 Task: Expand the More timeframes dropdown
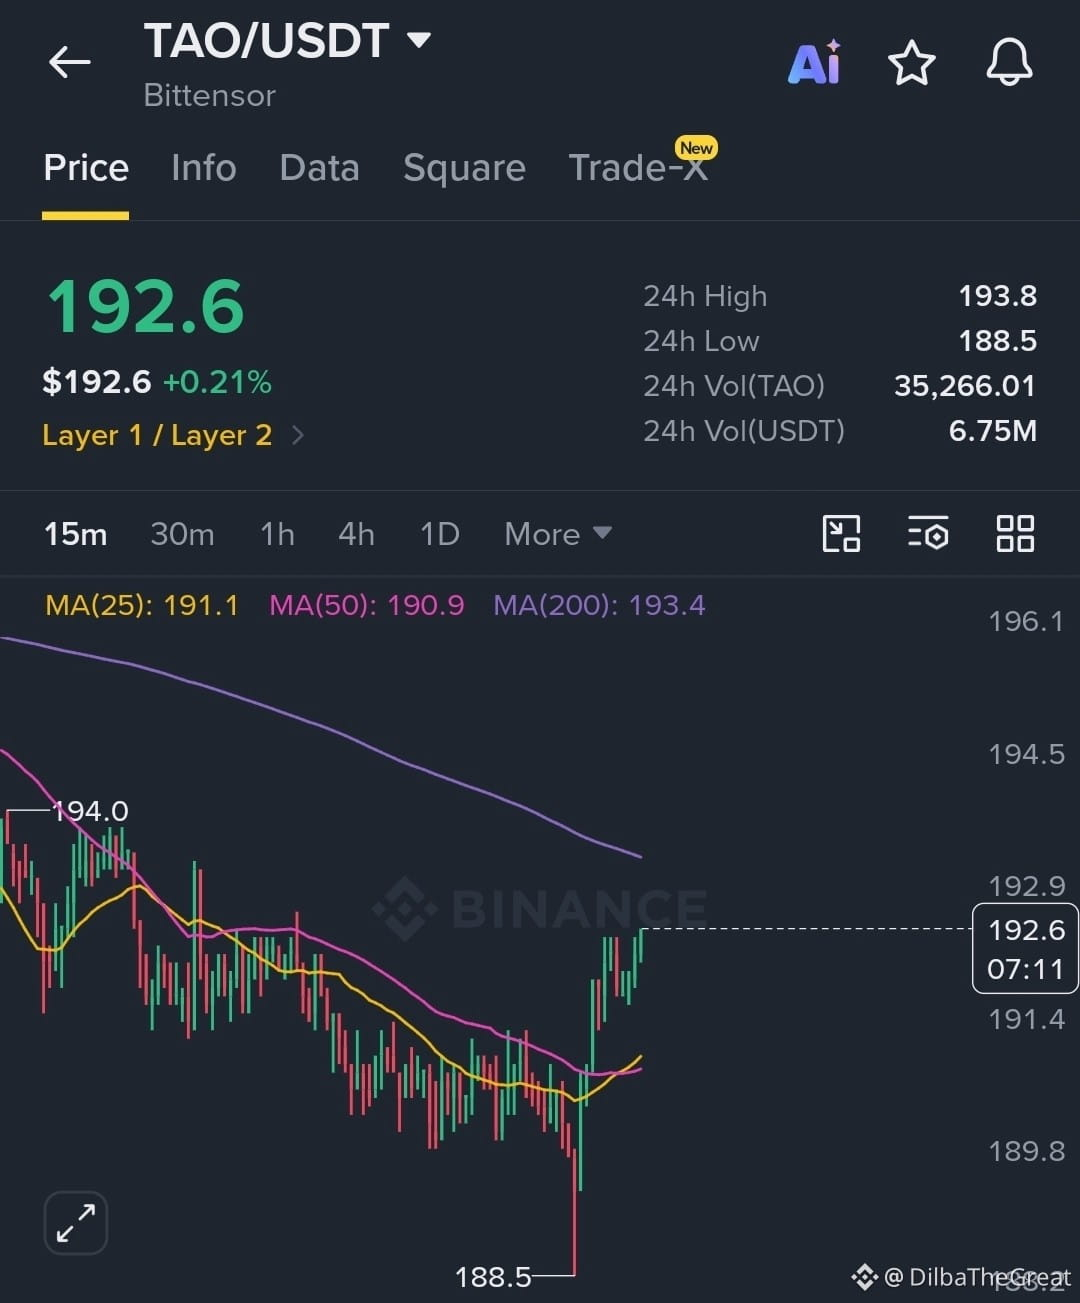pyautogui.click(x=558, y=534)
